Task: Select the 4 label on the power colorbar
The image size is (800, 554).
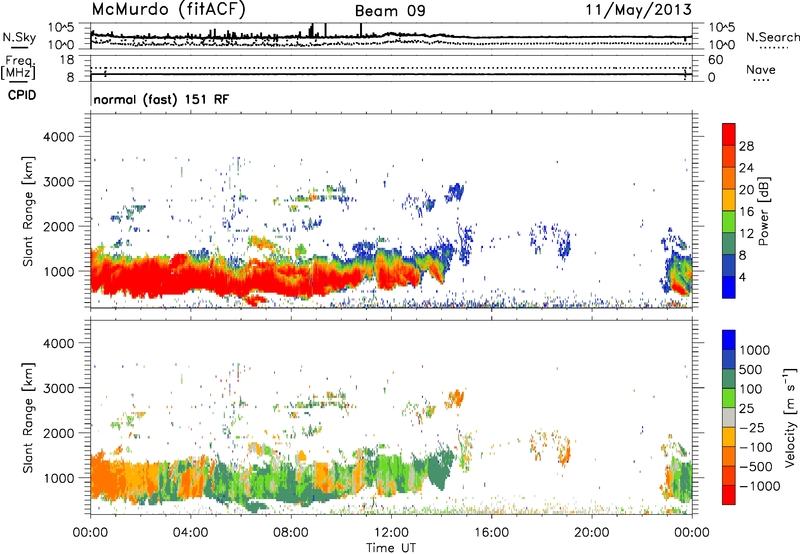Action: click(743, 278)
